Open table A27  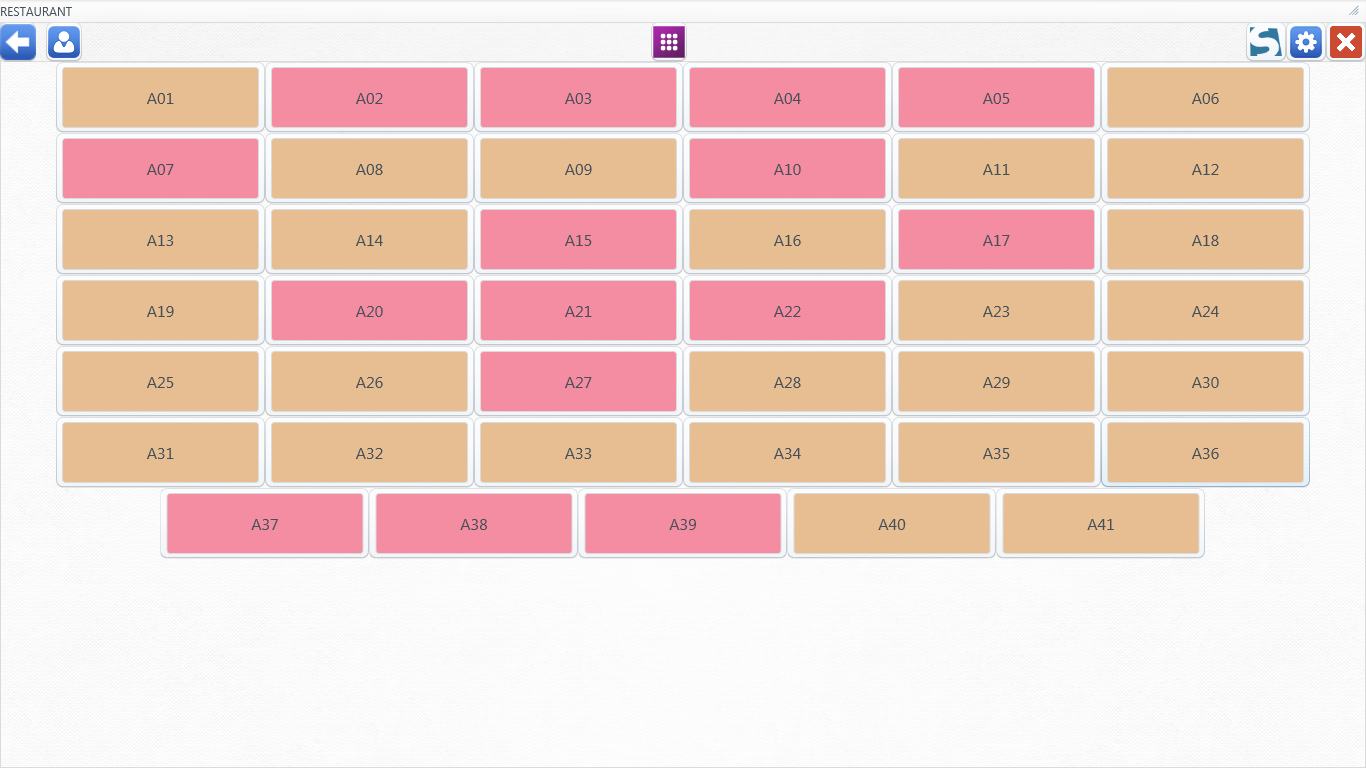coord(578,382)
